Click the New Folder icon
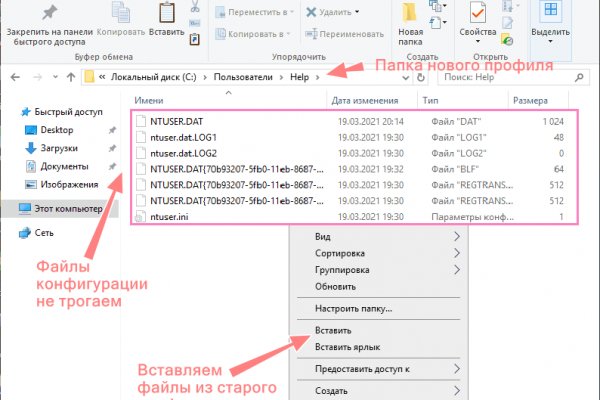The width and height of the screenshot is (600, 400). point(410,14)
